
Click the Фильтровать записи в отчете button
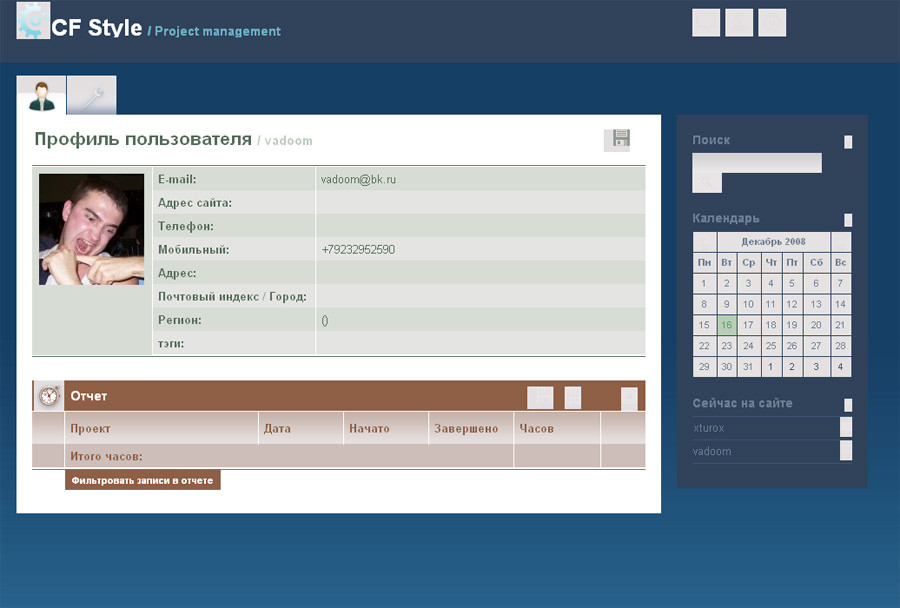click(143, 480)
